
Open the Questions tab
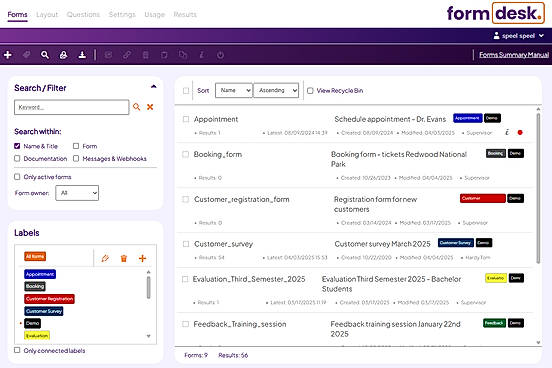click(83, 14)
